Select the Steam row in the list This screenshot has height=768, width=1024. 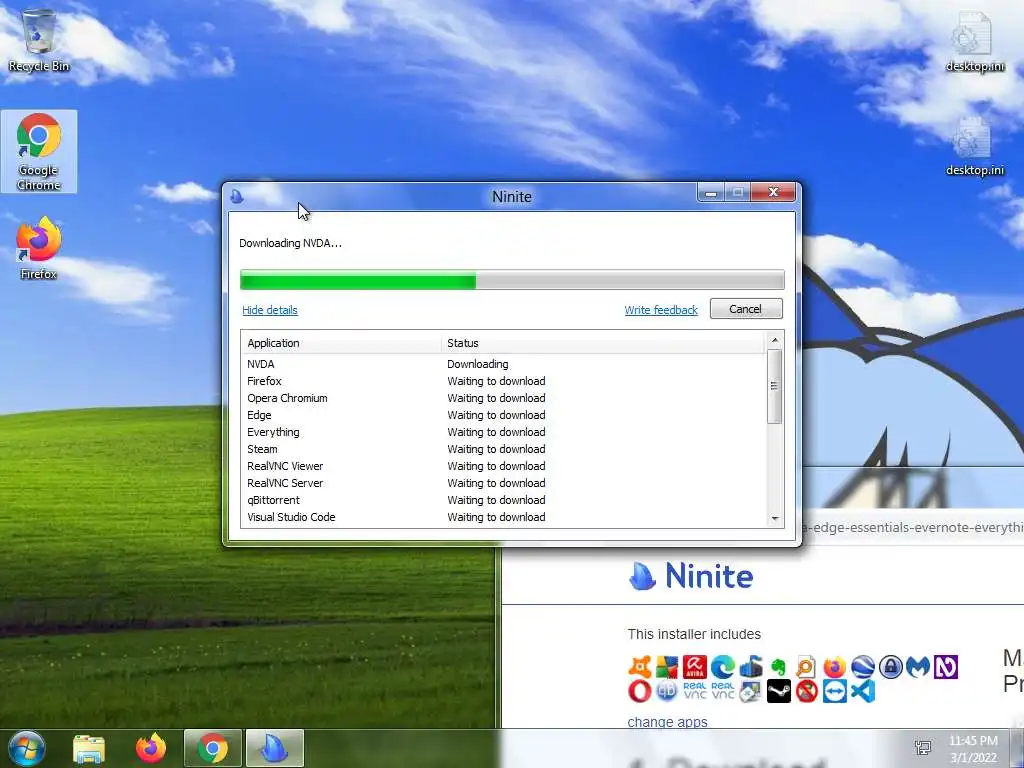click(x=504, y=449)
